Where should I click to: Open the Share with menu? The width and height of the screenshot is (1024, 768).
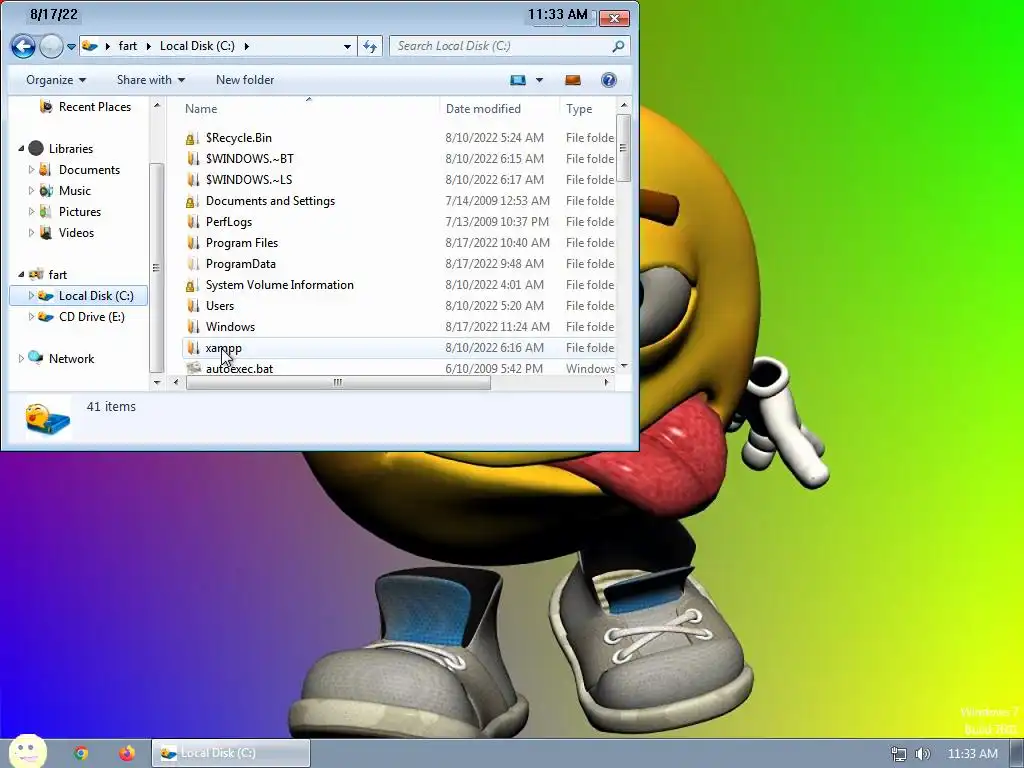[x=150, y=80]
